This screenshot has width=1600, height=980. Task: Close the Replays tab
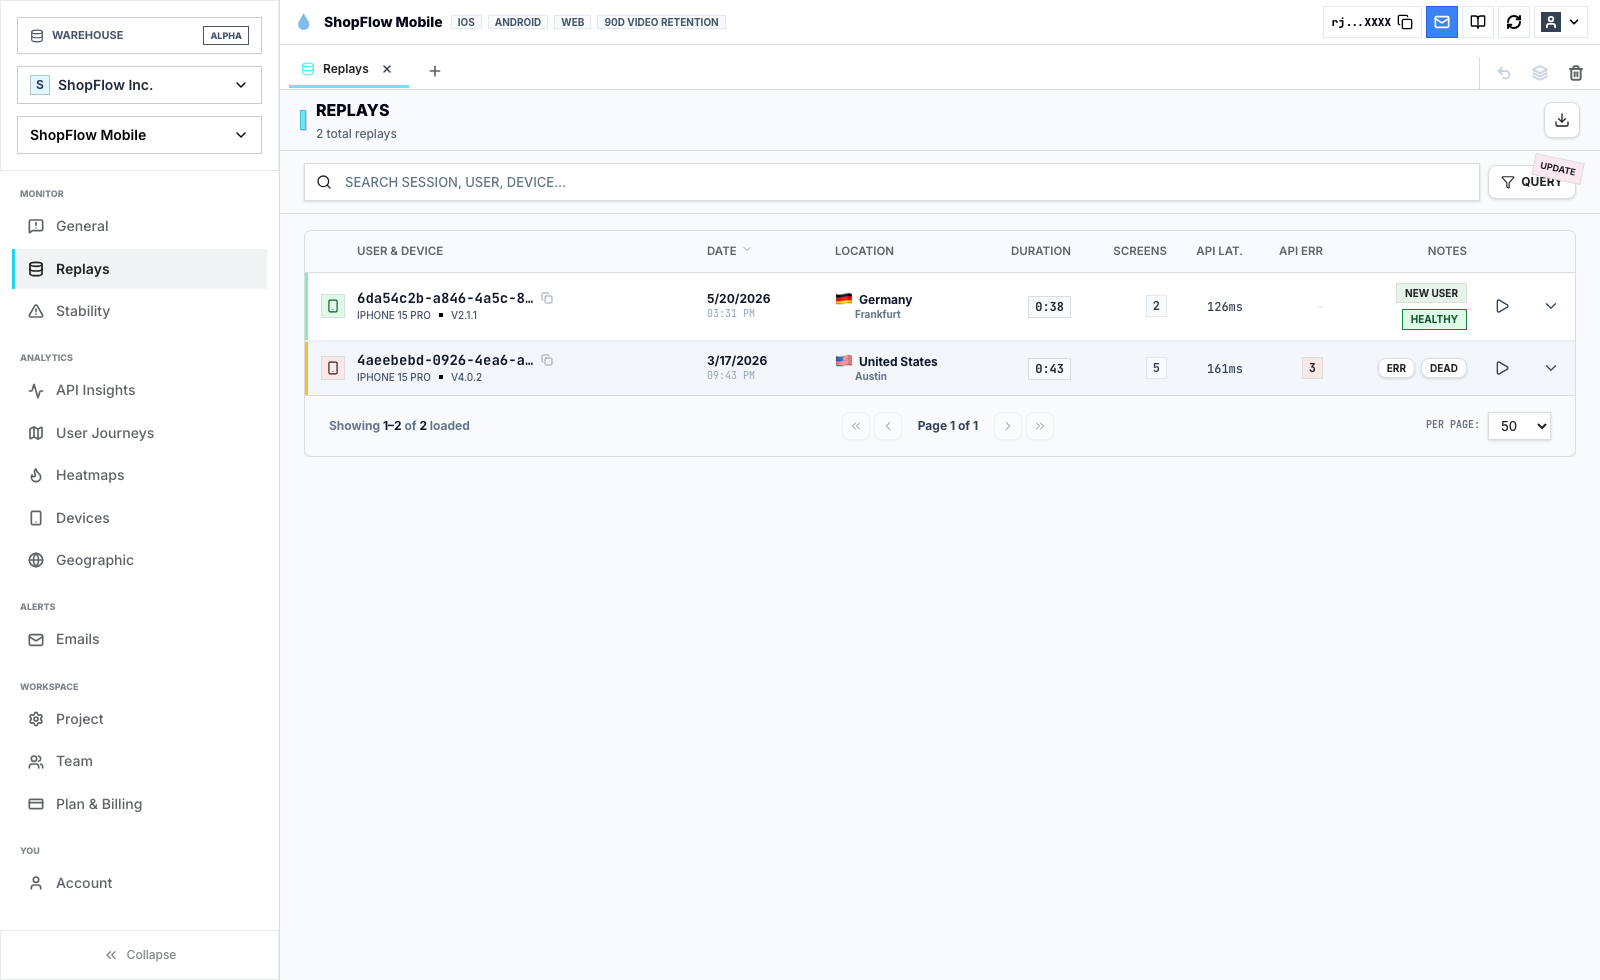pos(387,69)
